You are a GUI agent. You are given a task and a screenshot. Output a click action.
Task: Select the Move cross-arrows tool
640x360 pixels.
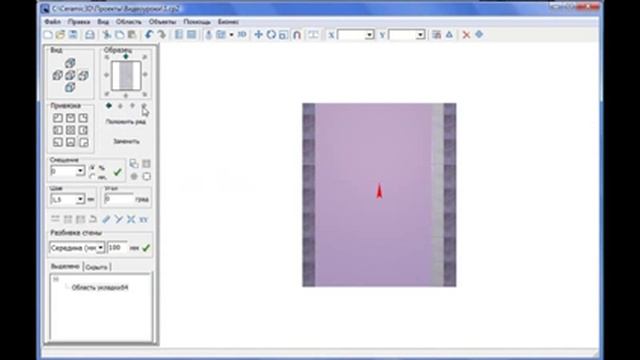[x=258, y=35]
